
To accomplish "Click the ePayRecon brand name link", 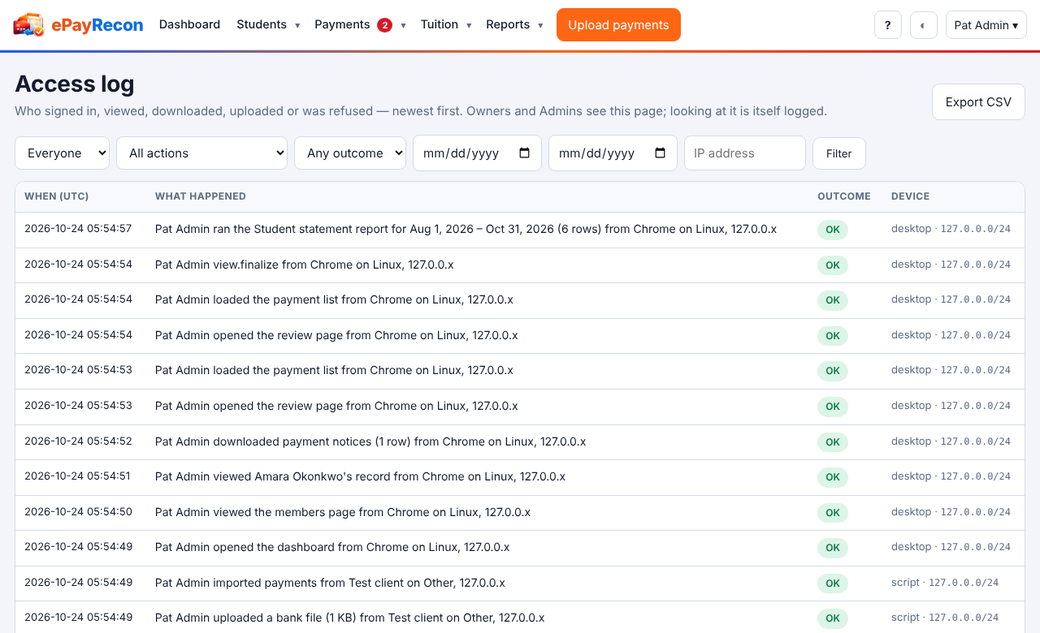I will (98, 25).
